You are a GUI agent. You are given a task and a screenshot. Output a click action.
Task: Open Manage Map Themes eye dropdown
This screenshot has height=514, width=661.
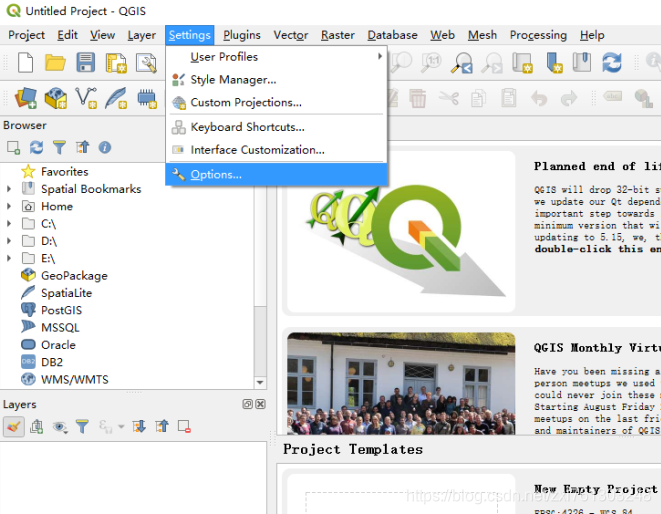[x=60, y=427]
